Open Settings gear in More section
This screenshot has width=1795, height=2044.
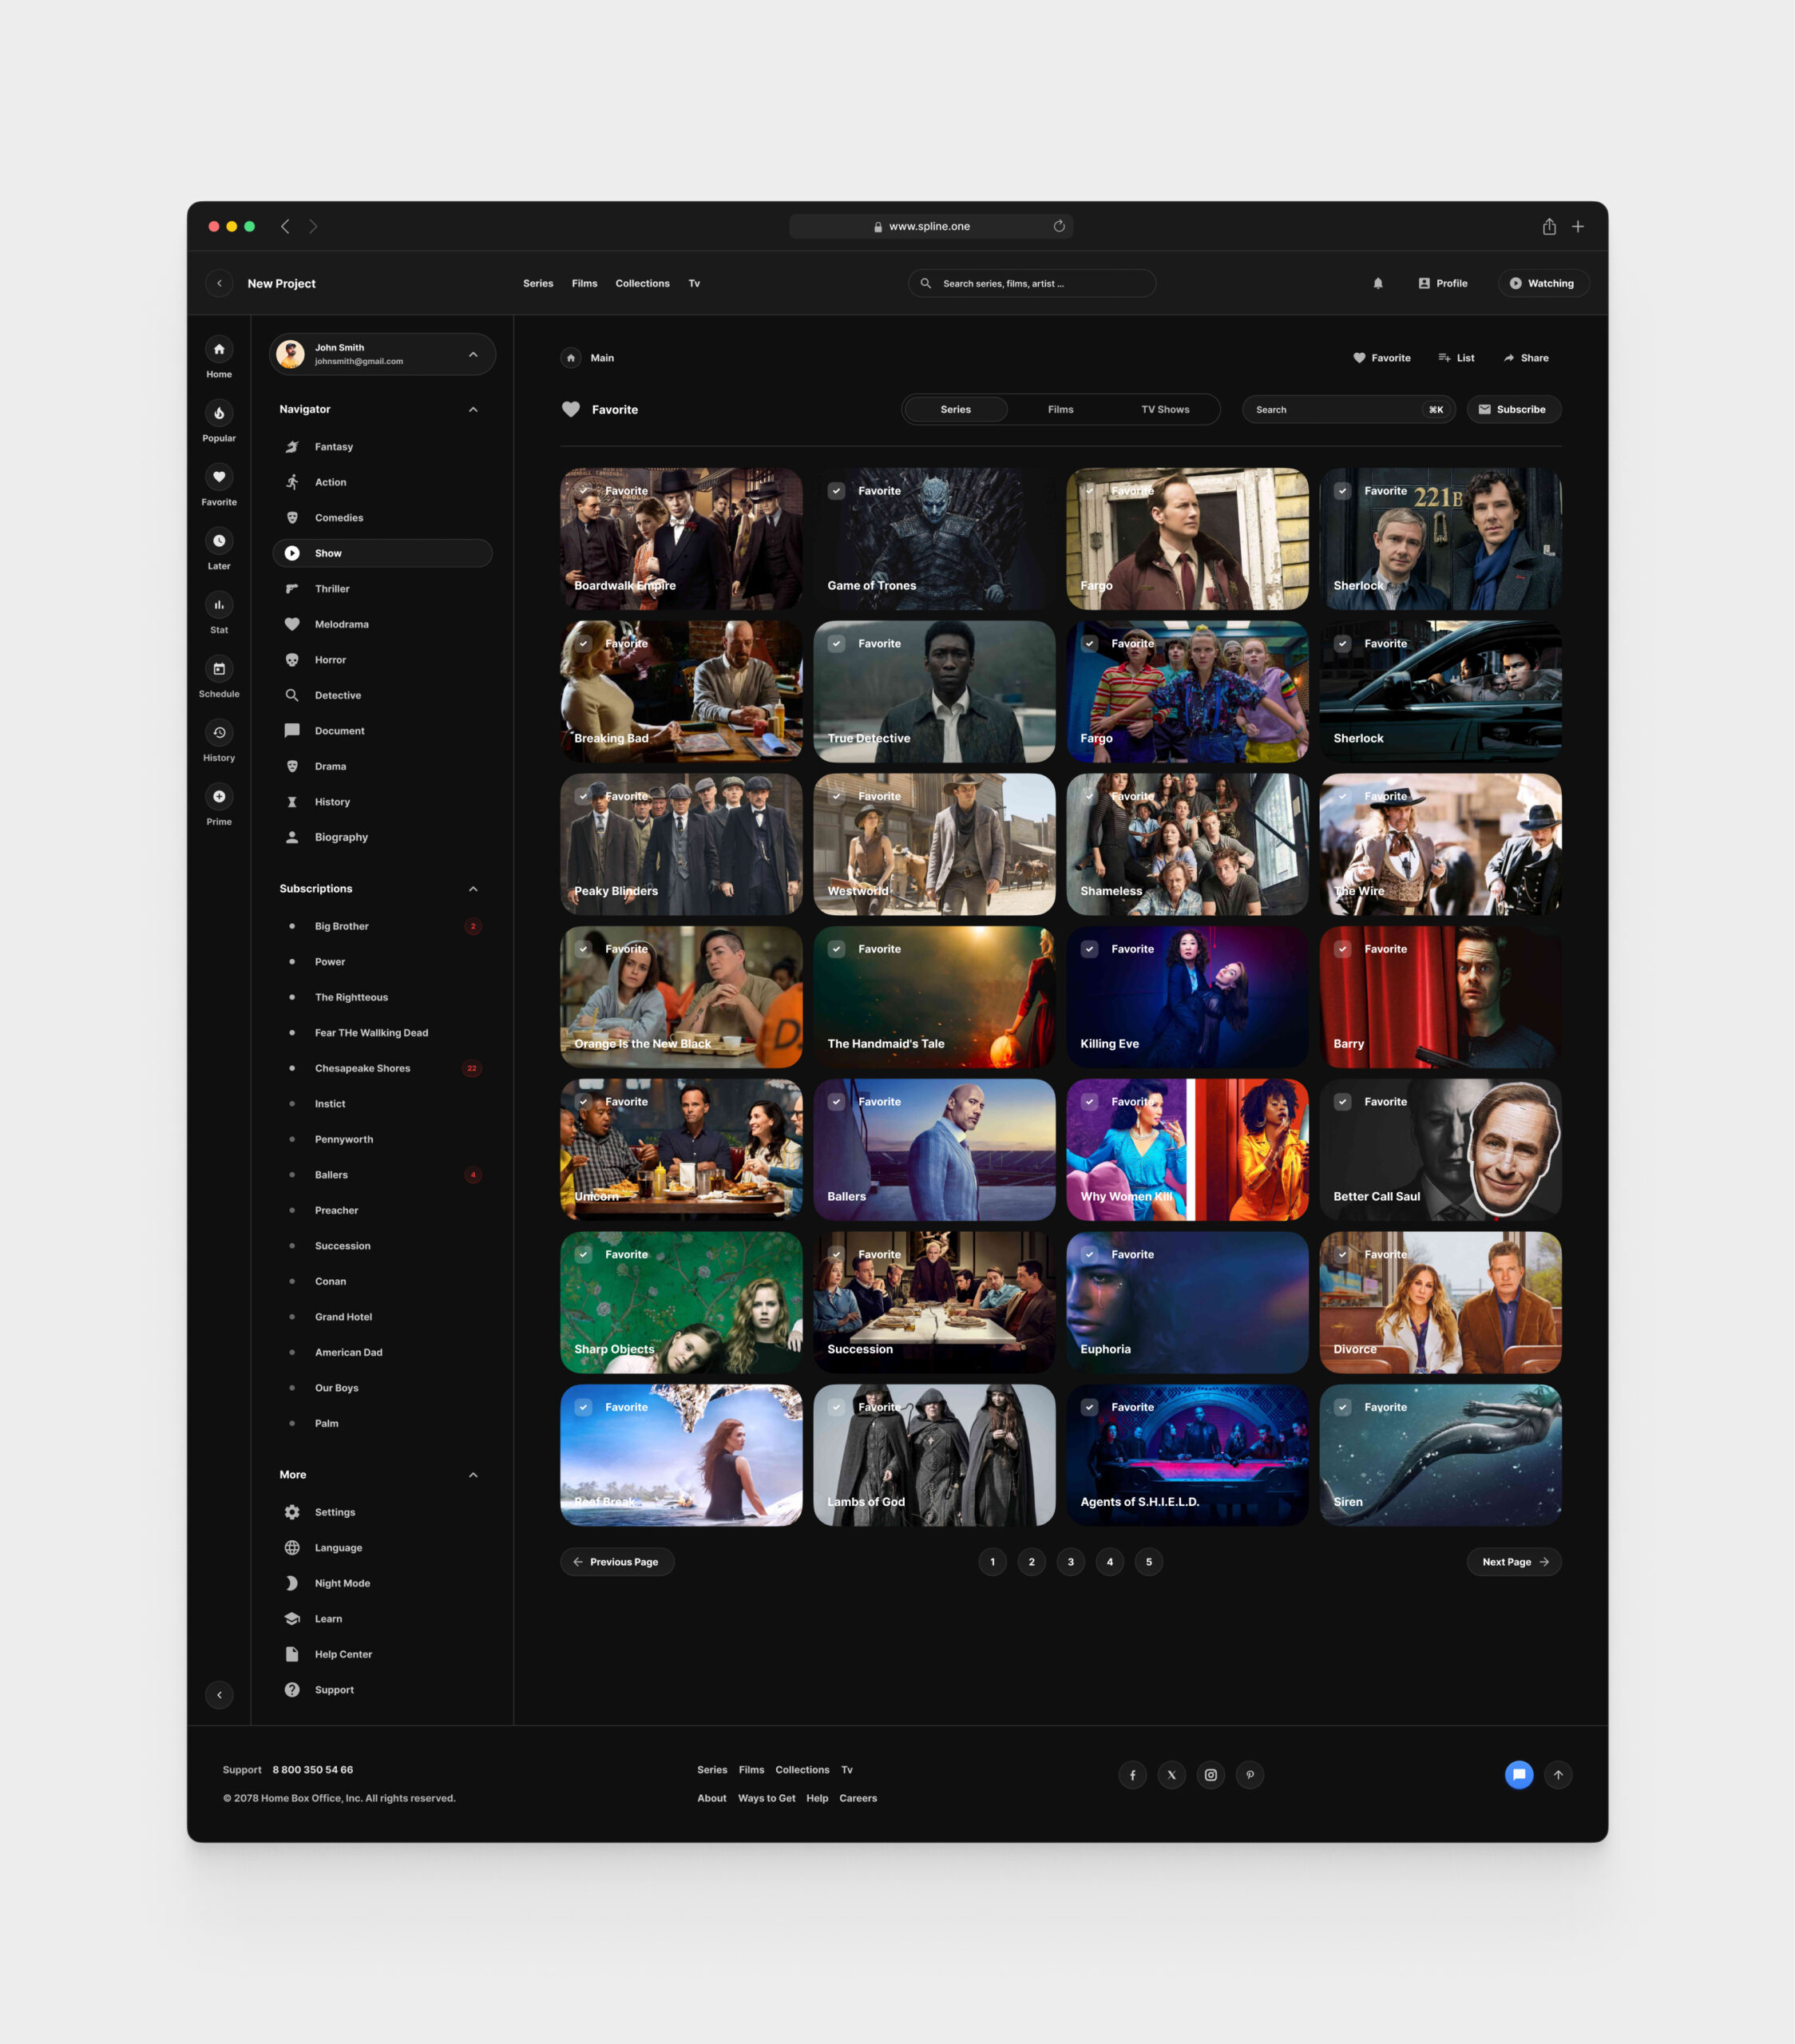[x=292, y=1512]
